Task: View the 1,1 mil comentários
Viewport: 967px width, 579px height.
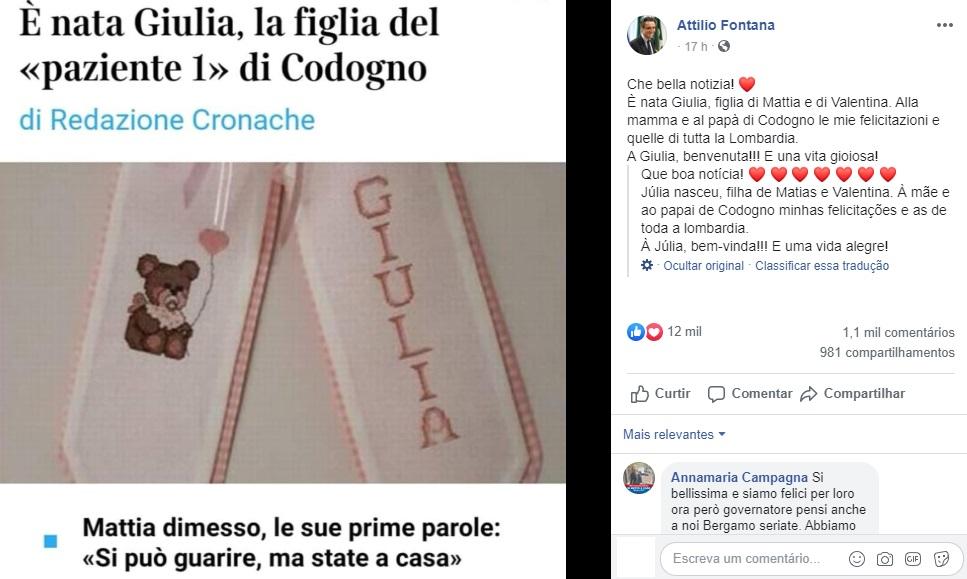Action: (899, 332)
